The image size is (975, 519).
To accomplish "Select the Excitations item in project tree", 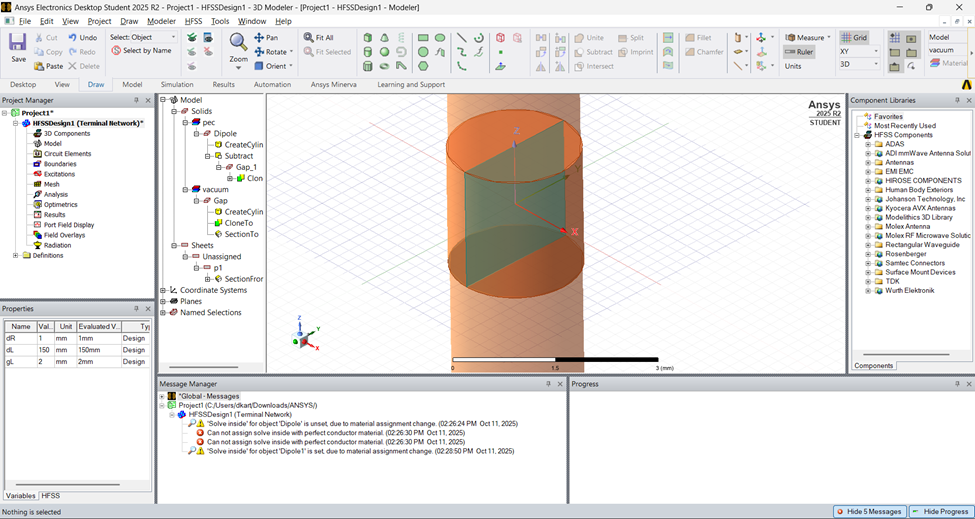I will pos(58,174).
